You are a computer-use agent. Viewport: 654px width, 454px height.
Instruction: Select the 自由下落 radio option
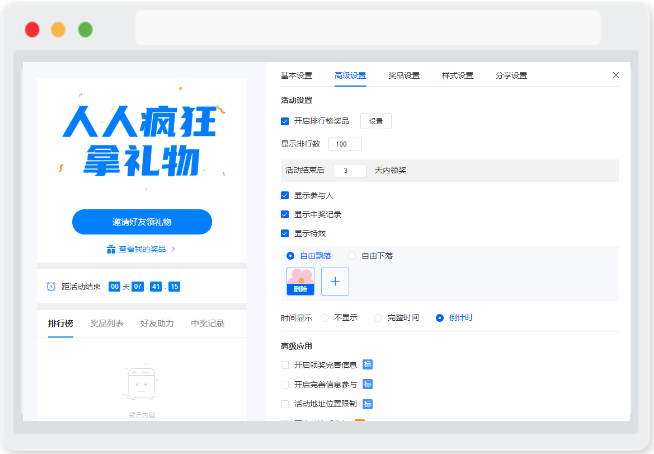coord(352,256)
